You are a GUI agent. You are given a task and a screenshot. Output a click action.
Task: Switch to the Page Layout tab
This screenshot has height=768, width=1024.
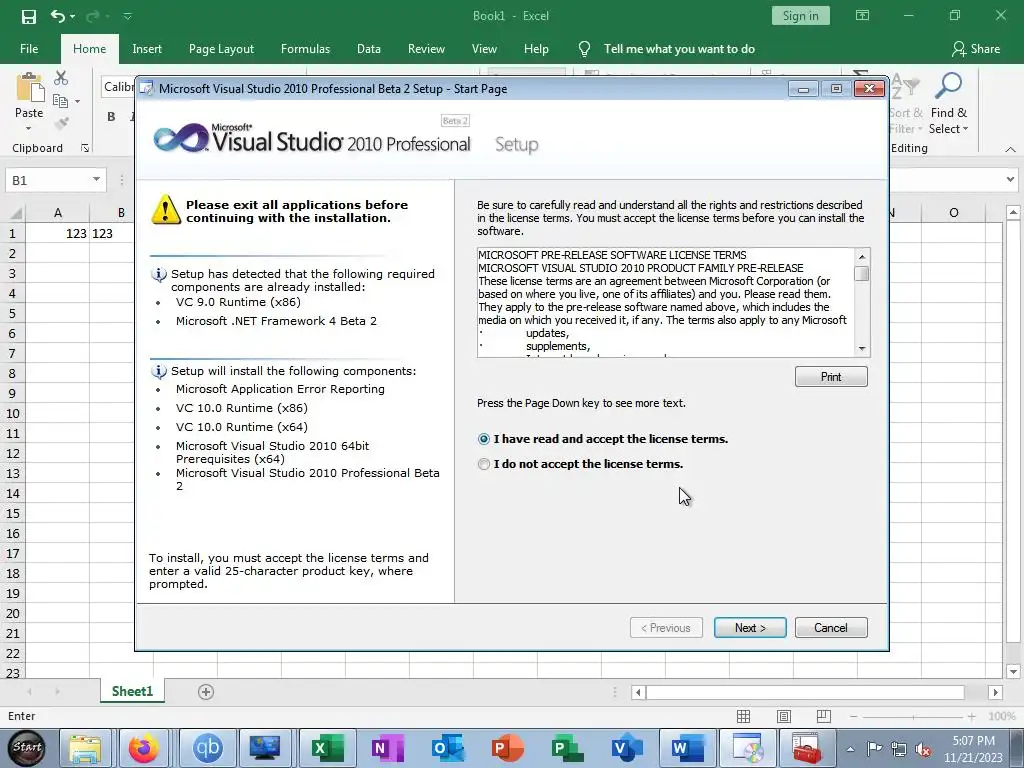[221, 49]
